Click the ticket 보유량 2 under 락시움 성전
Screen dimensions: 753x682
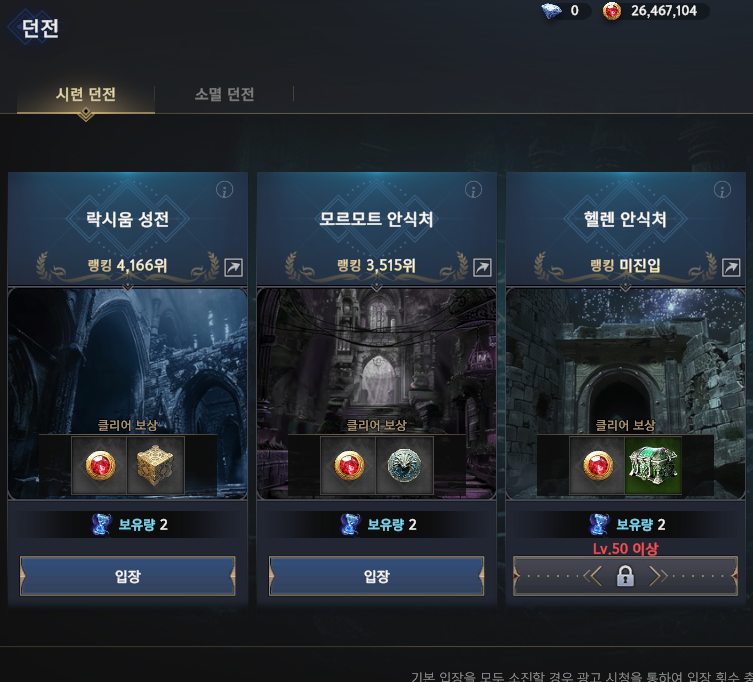coord(128,524)
